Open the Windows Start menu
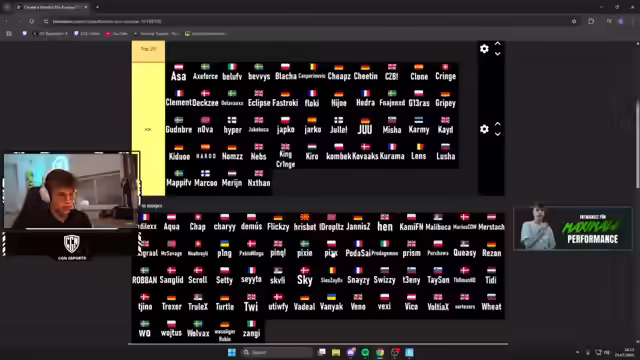This screenshot has height=360, width=640. (232, 352)
